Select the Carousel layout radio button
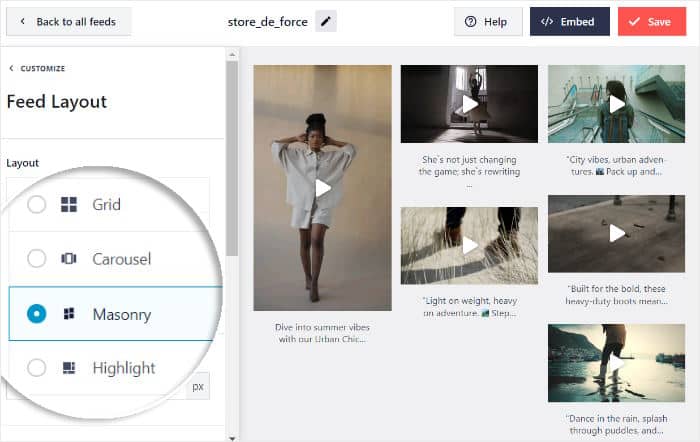 [37, 259]
